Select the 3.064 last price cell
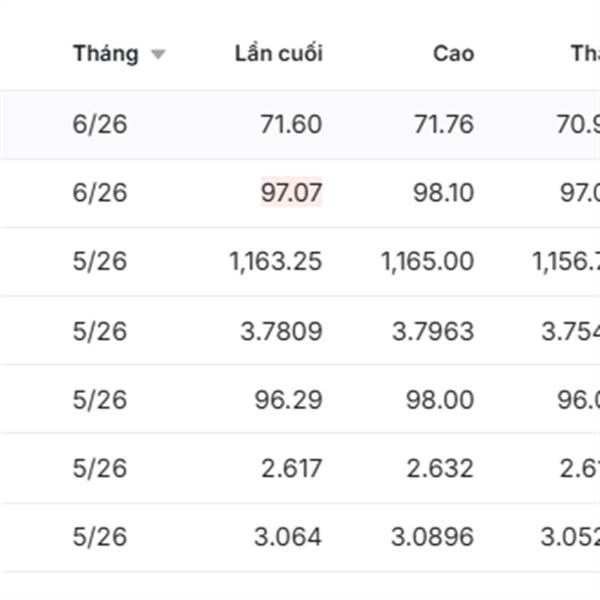 [287, 537]
